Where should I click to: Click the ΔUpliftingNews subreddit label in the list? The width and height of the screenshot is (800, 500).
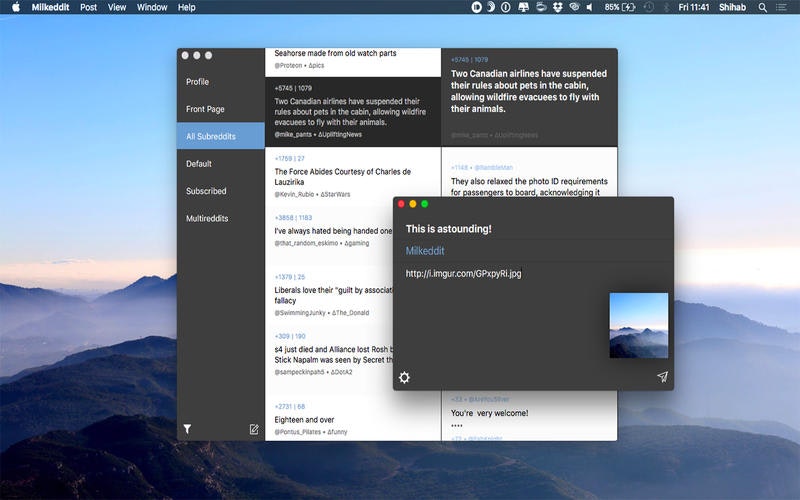[340, 135]
